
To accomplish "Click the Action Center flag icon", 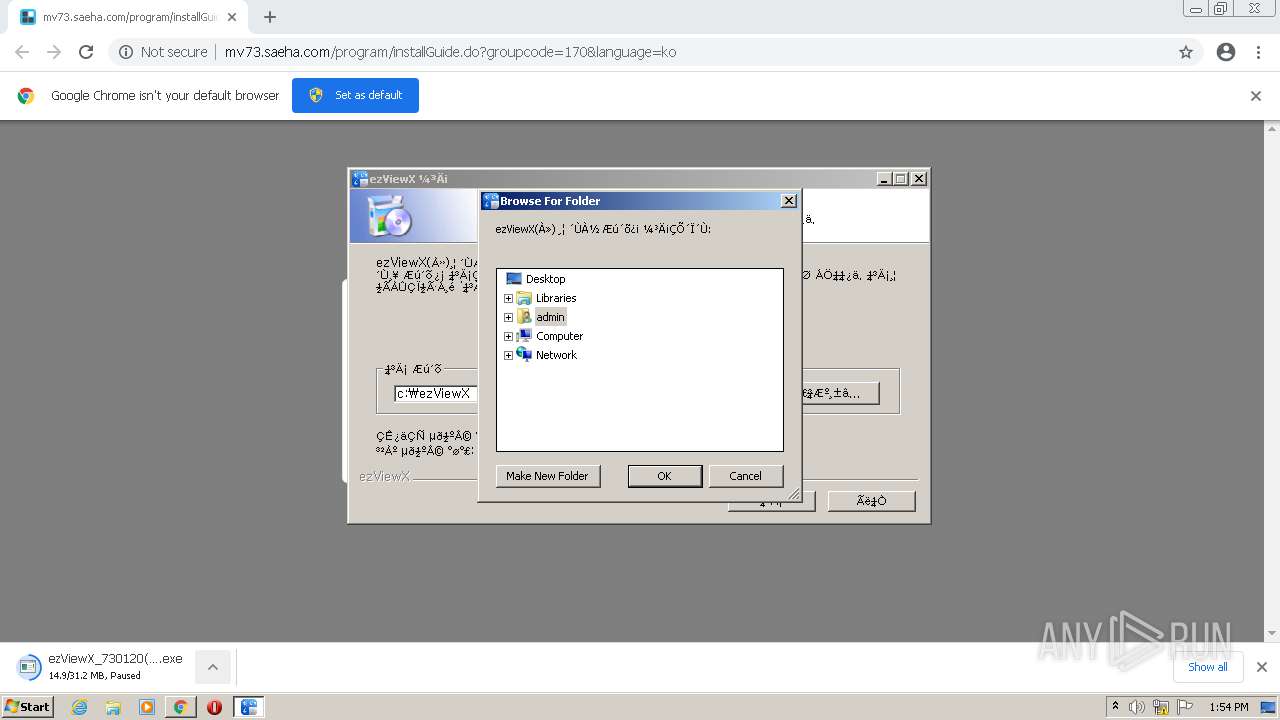I will 1185,707.
